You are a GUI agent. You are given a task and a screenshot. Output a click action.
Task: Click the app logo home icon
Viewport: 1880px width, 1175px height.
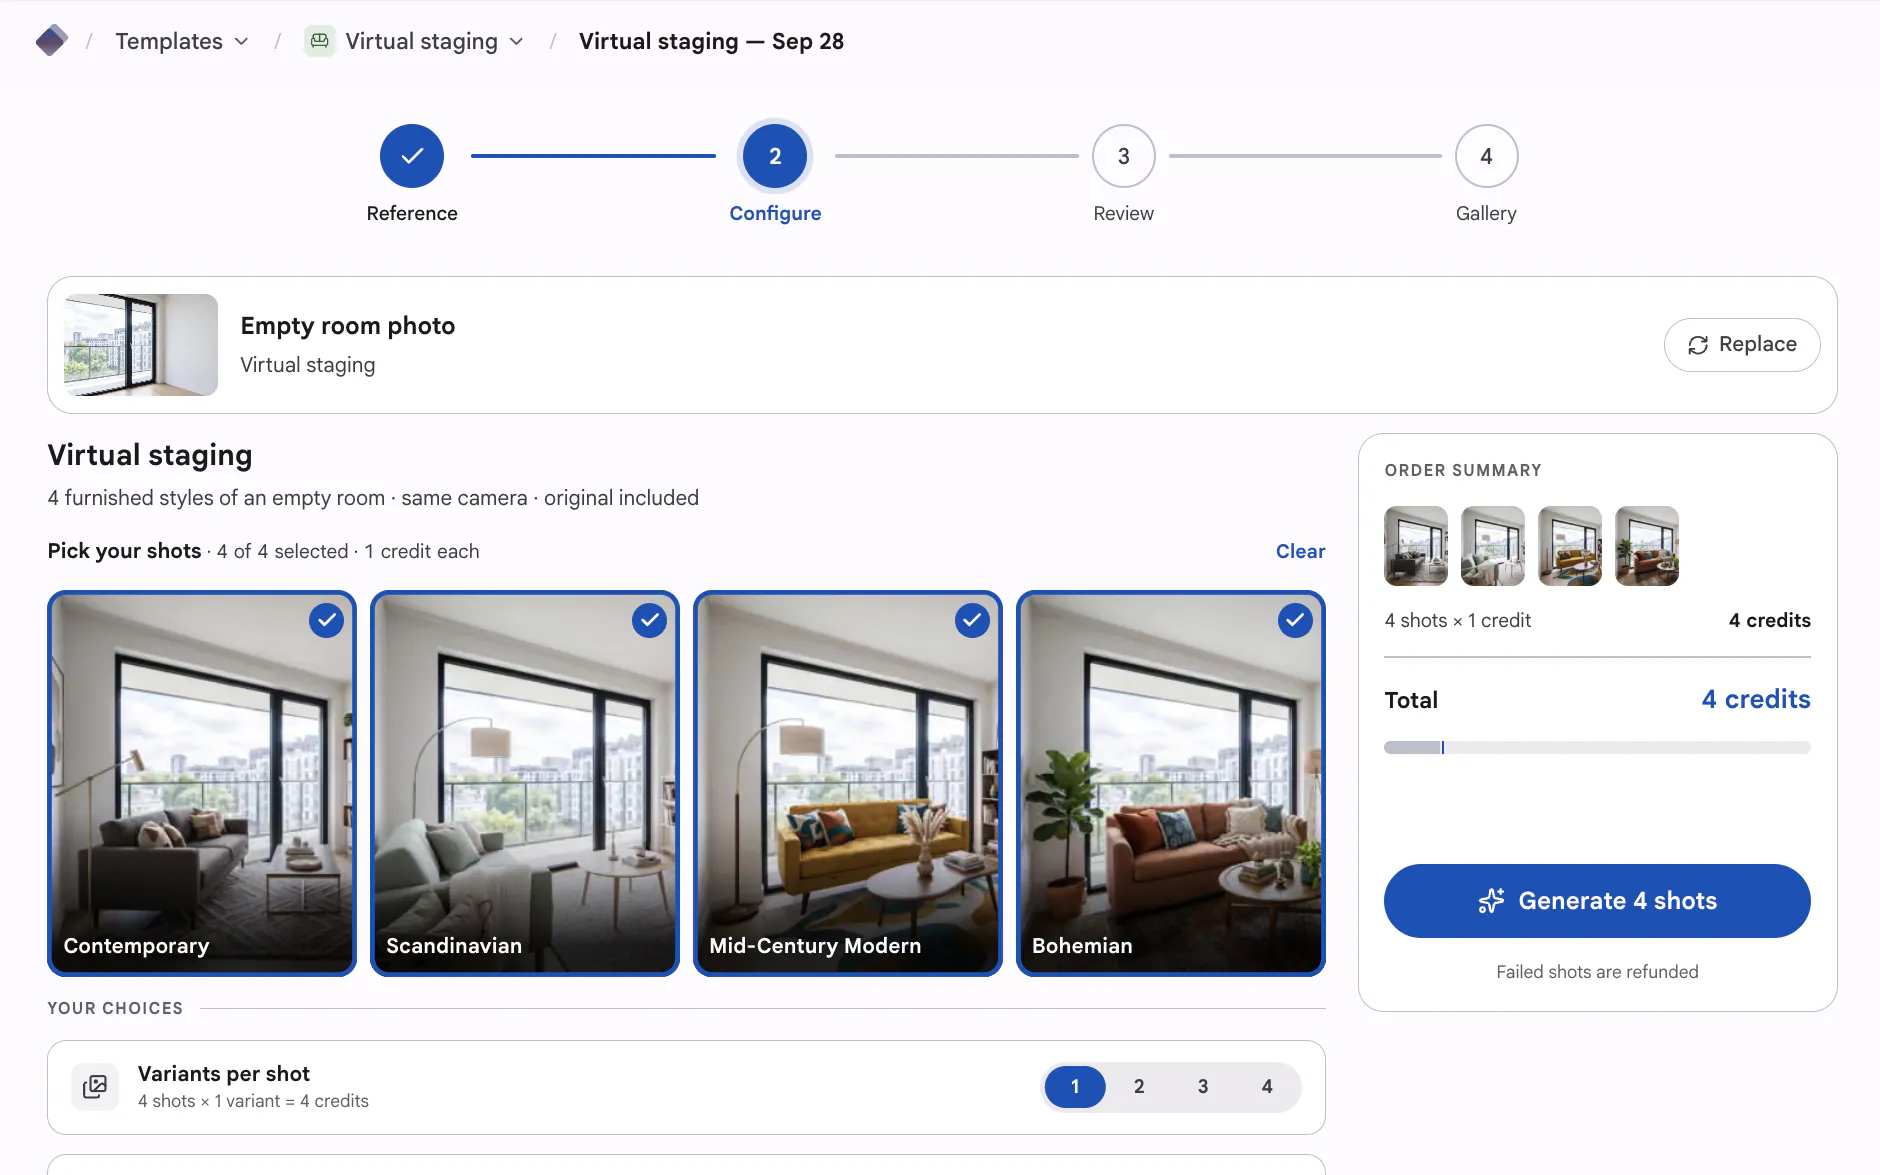pyautogui.click(x=51, y=41)
